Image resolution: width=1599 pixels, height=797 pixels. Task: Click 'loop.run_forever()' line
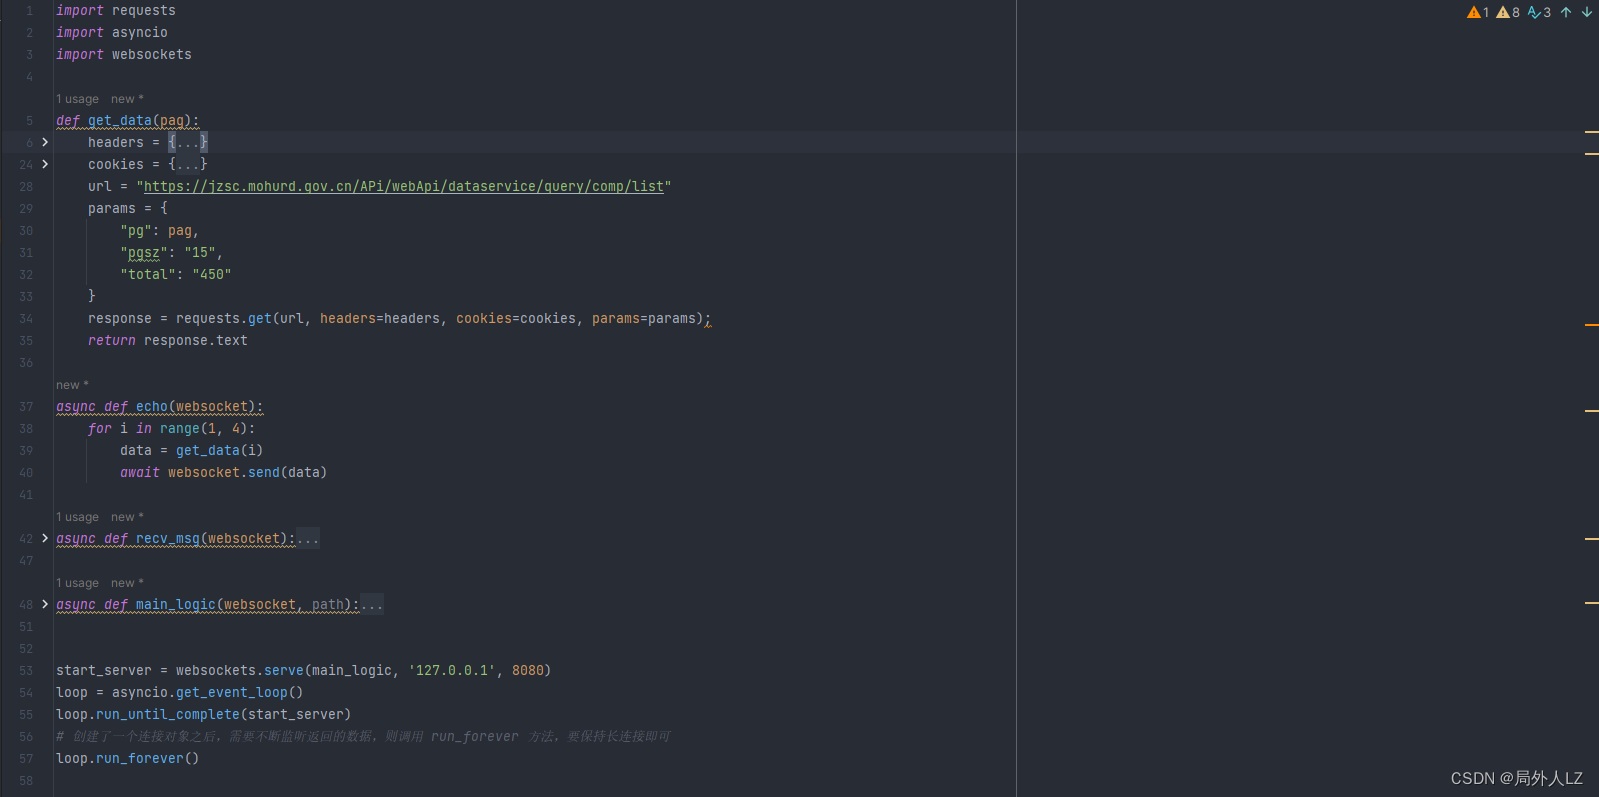click(x=128, y=758)
